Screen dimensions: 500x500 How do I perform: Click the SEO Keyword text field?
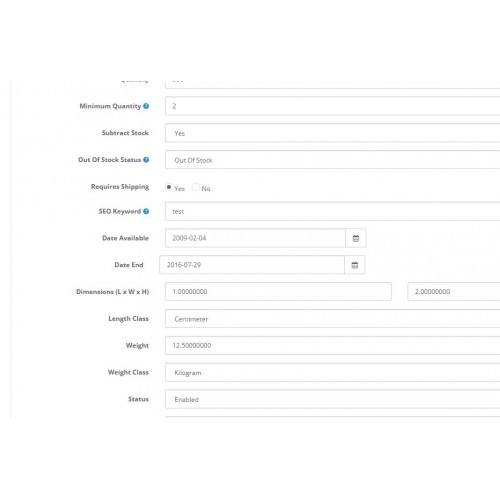pos(332,211)
